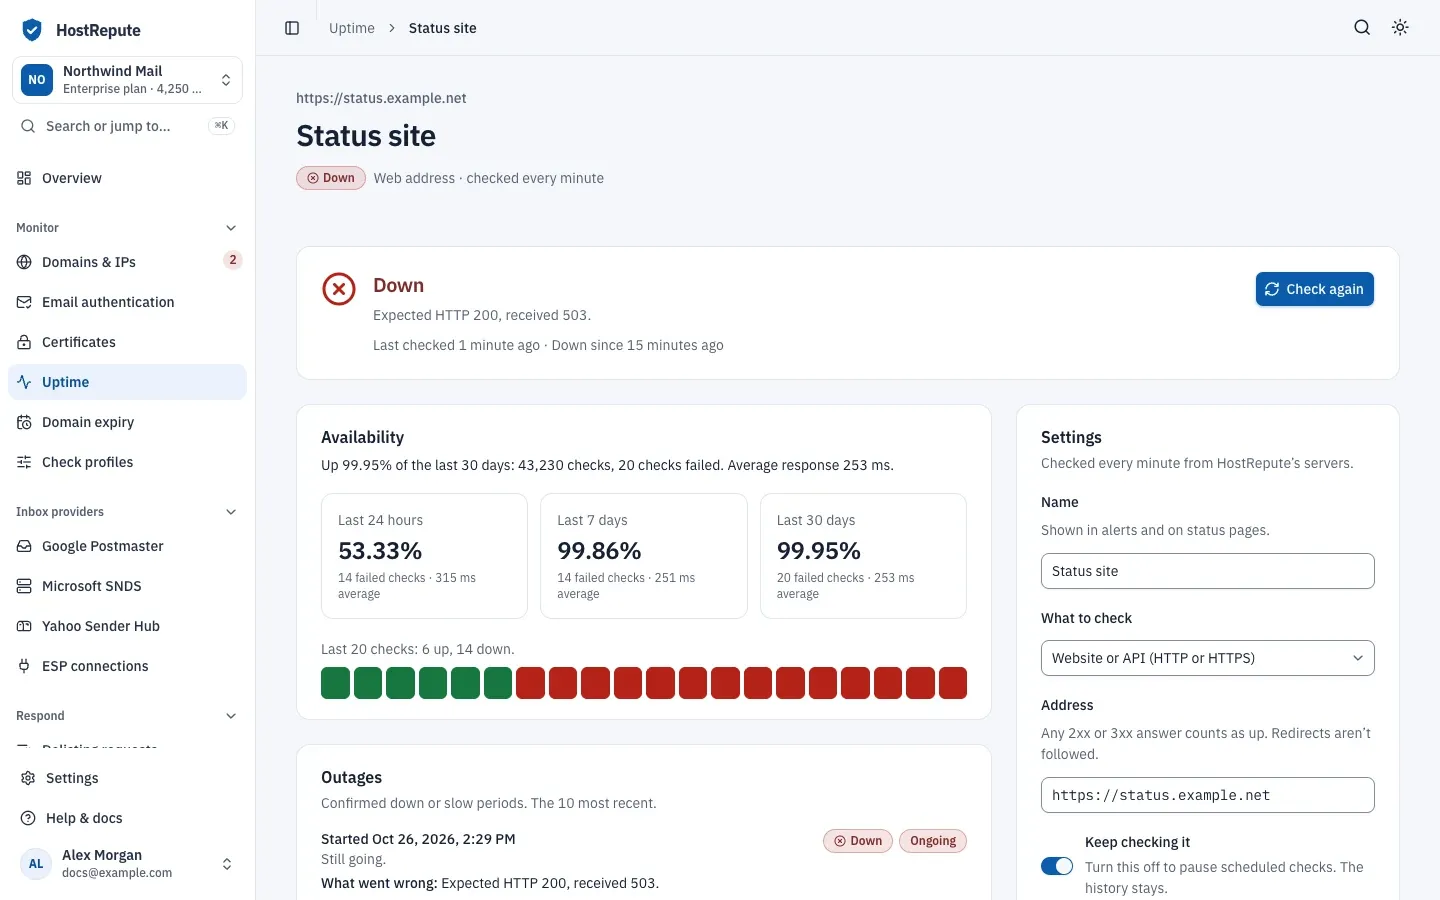
Task: Click the Check again button
Action: click(1314, 289)
